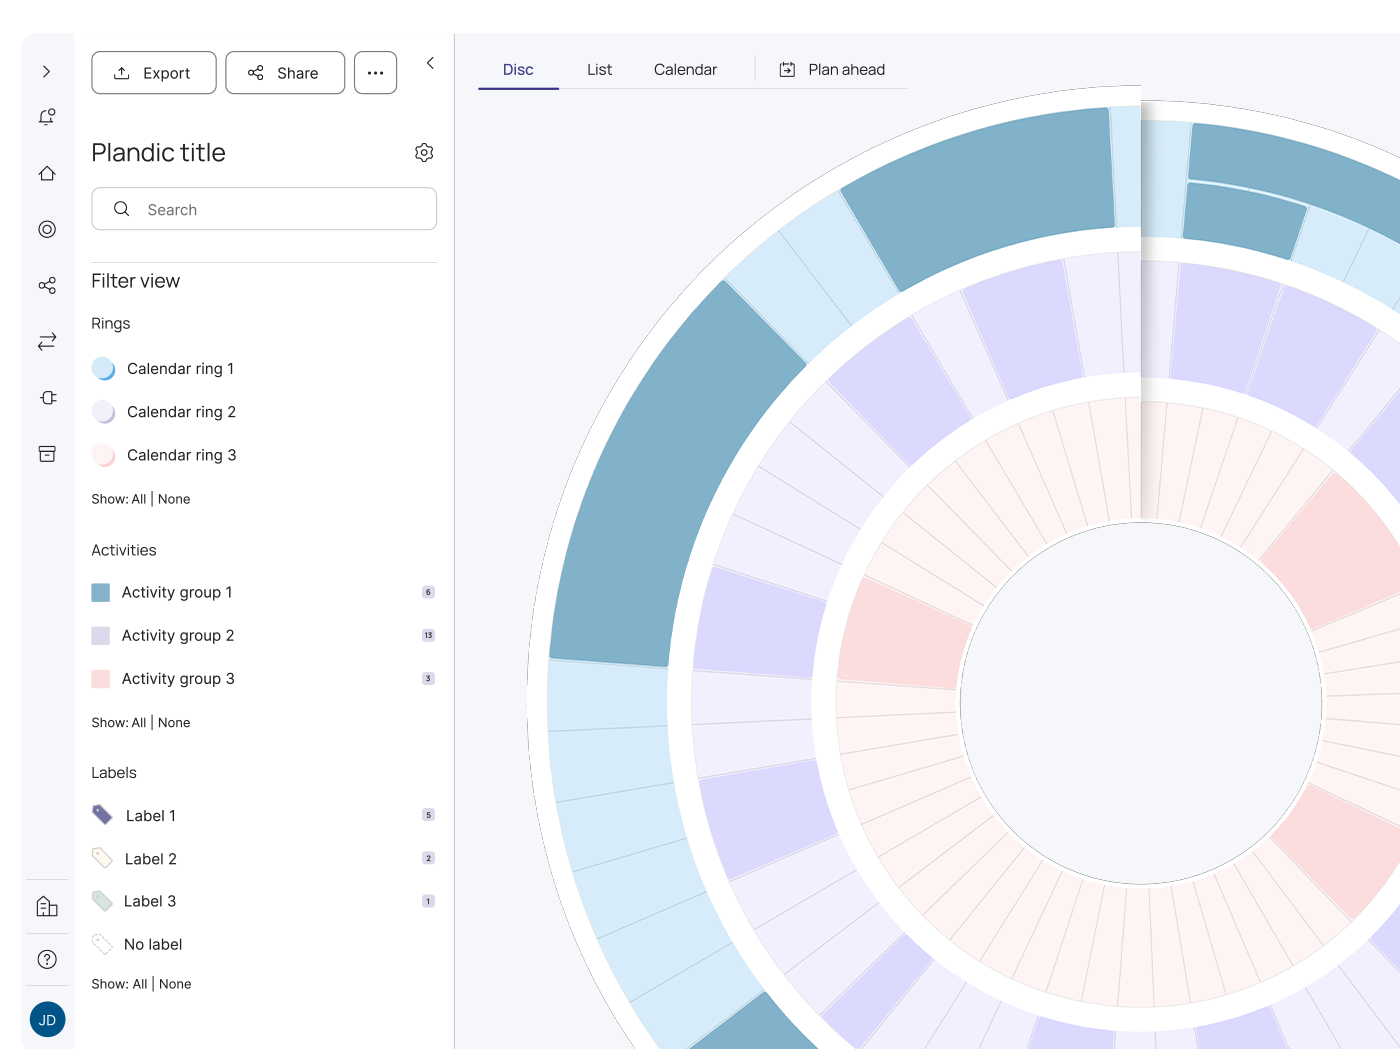Screen dimensions: 1400x1049
Task: Click the share nodes icon inside Share button
Action: point(256,73)
